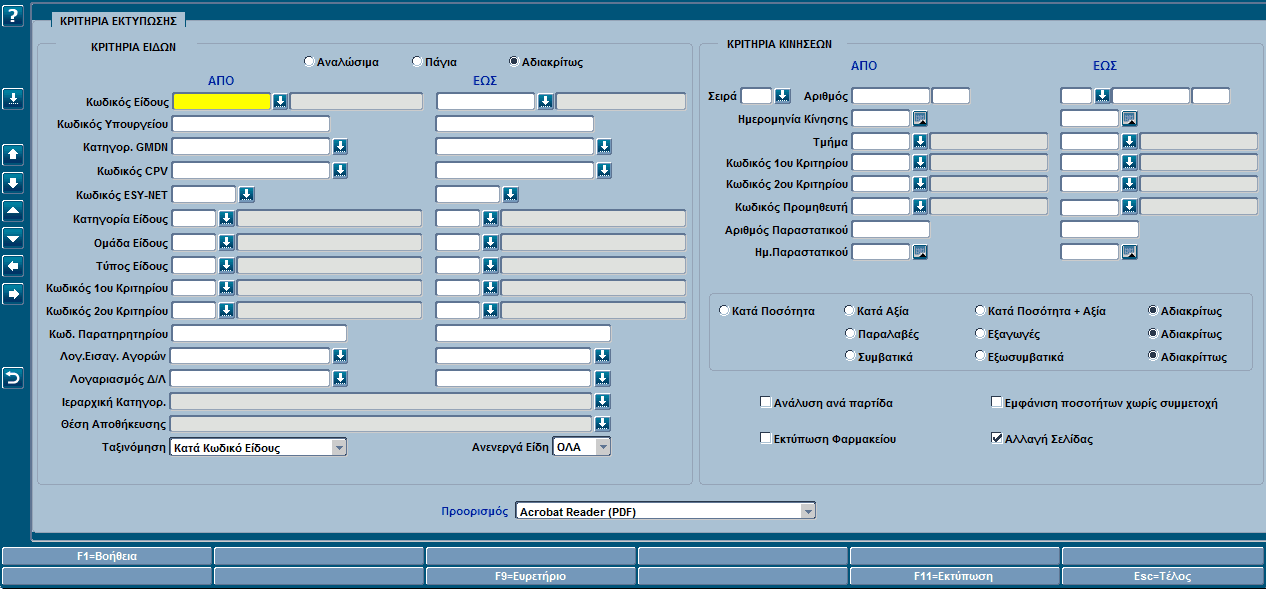
Task: Open lookup for Ιεραρχική Κατηγορ. field
Action: point(603,401)
